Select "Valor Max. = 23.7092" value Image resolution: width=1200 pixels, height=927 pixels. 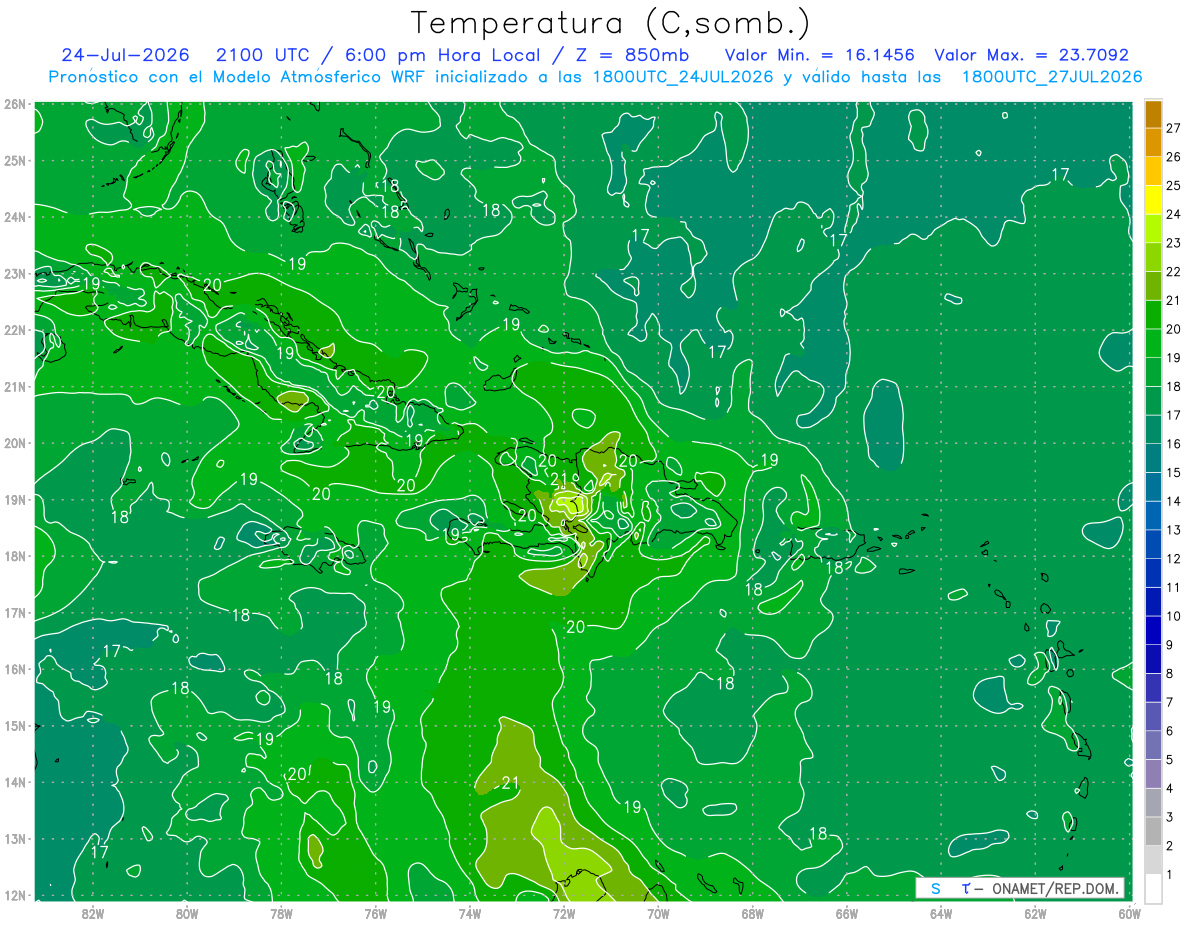click(x=1031, y=55)
